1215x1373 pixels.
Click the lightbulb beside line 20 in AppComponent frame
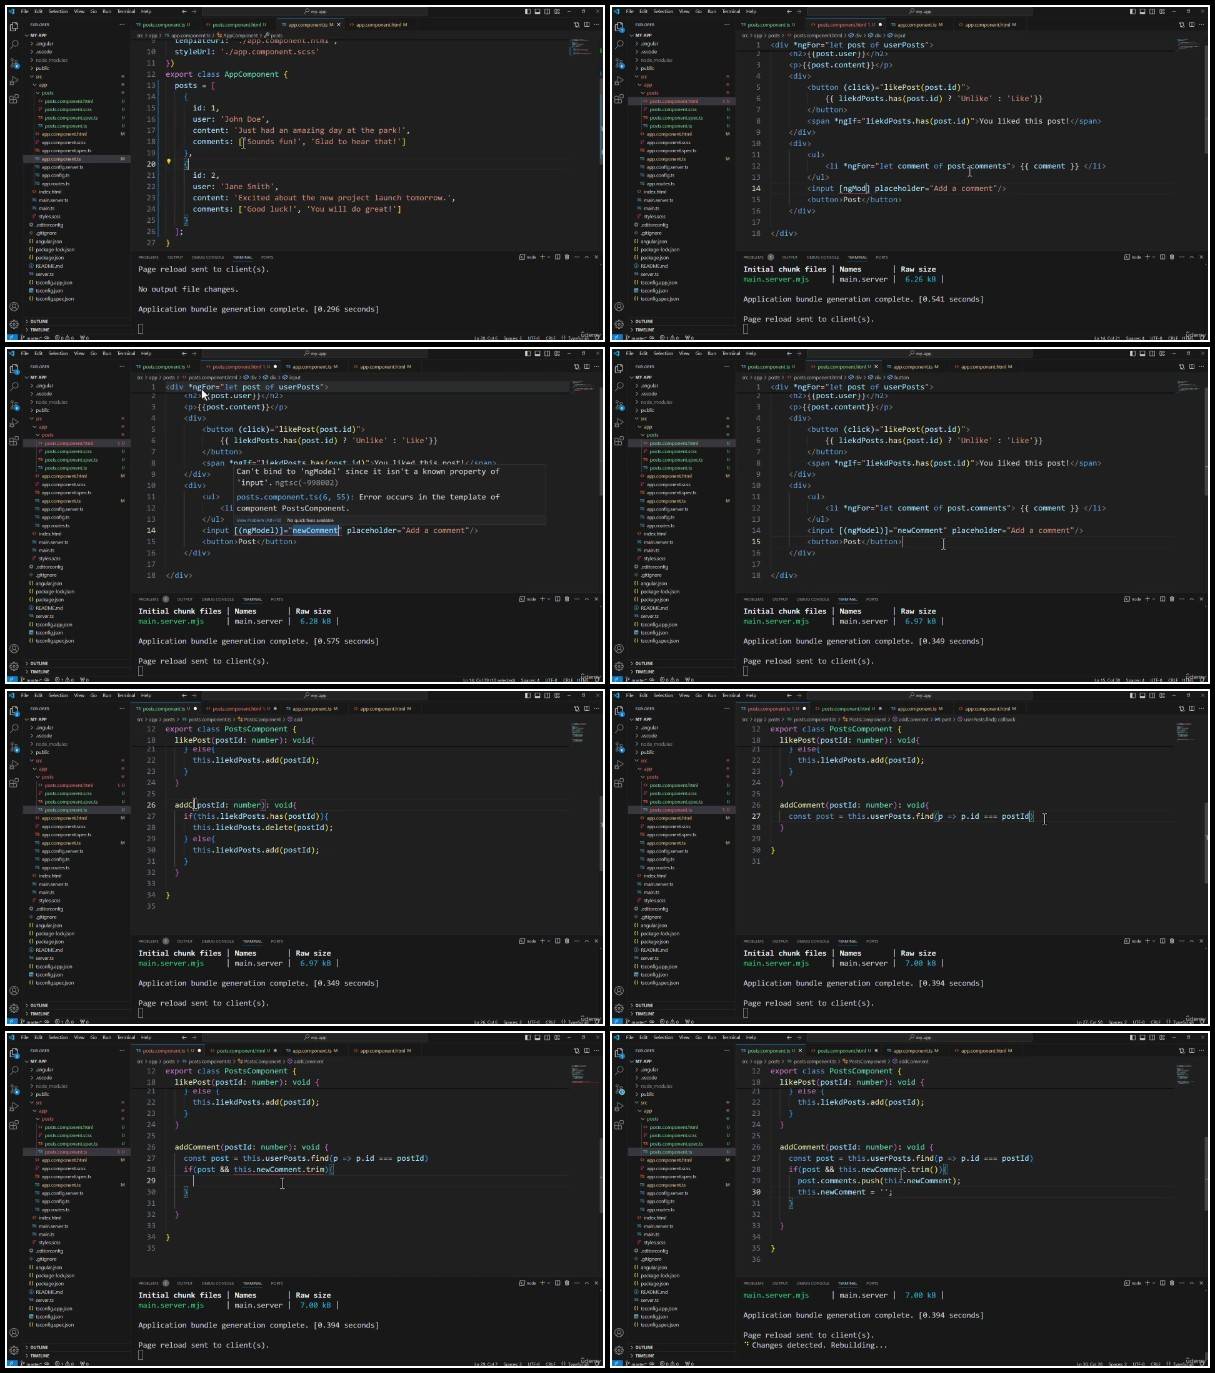[168, 162]
